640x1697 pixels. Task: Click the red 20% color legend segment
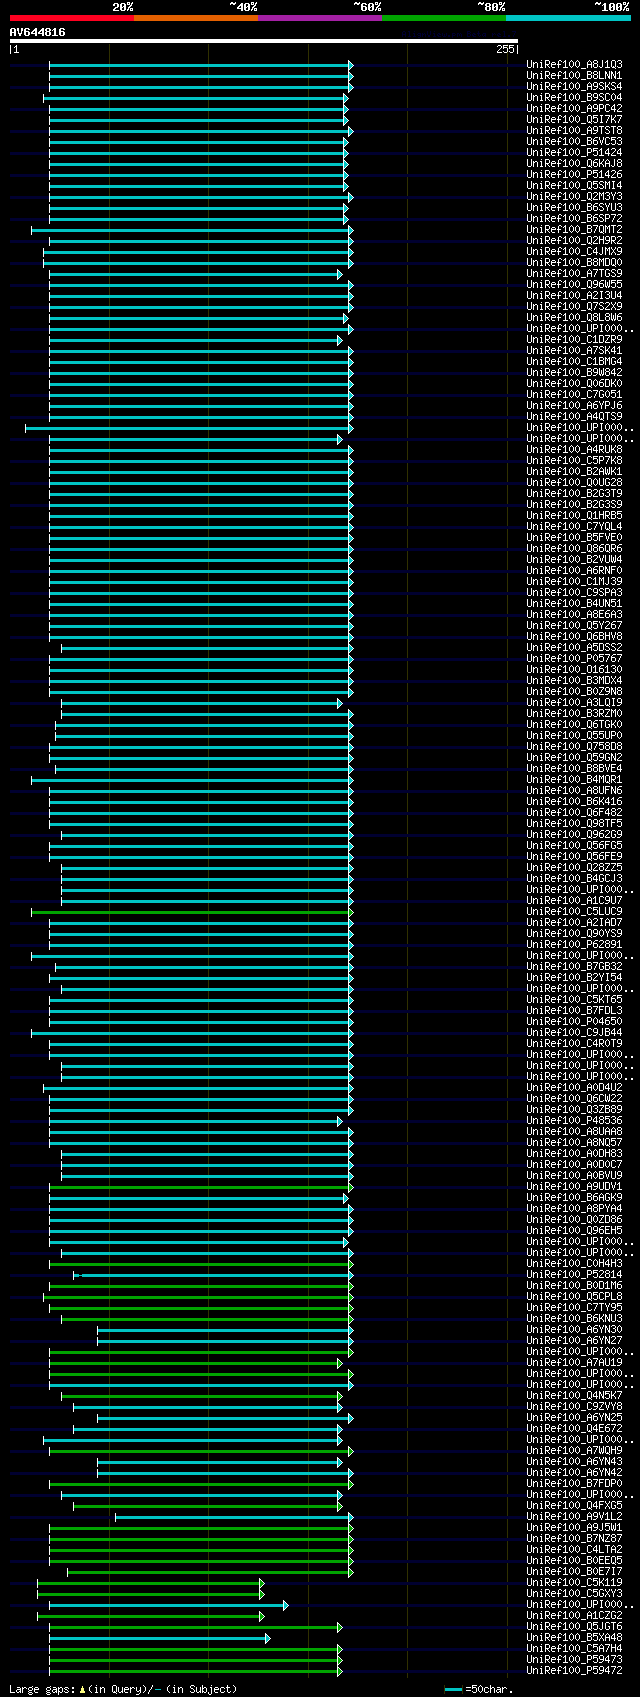[x=72, y=18]
